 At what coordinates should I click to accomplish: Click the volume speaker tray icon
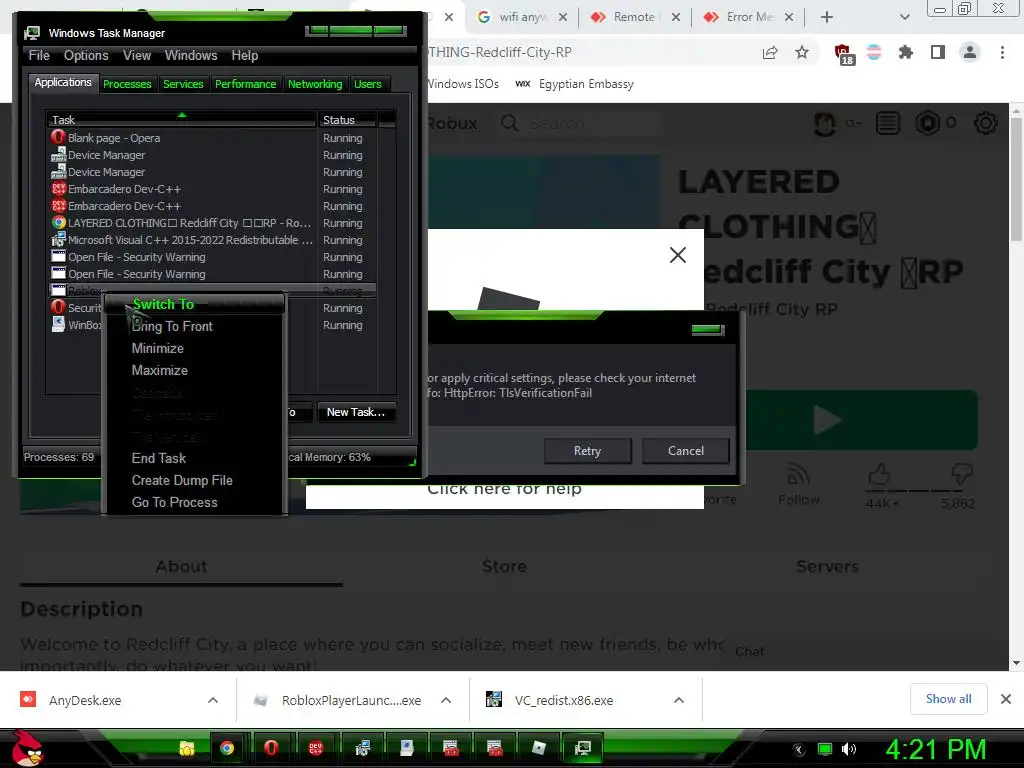click(x=849, y=749)
